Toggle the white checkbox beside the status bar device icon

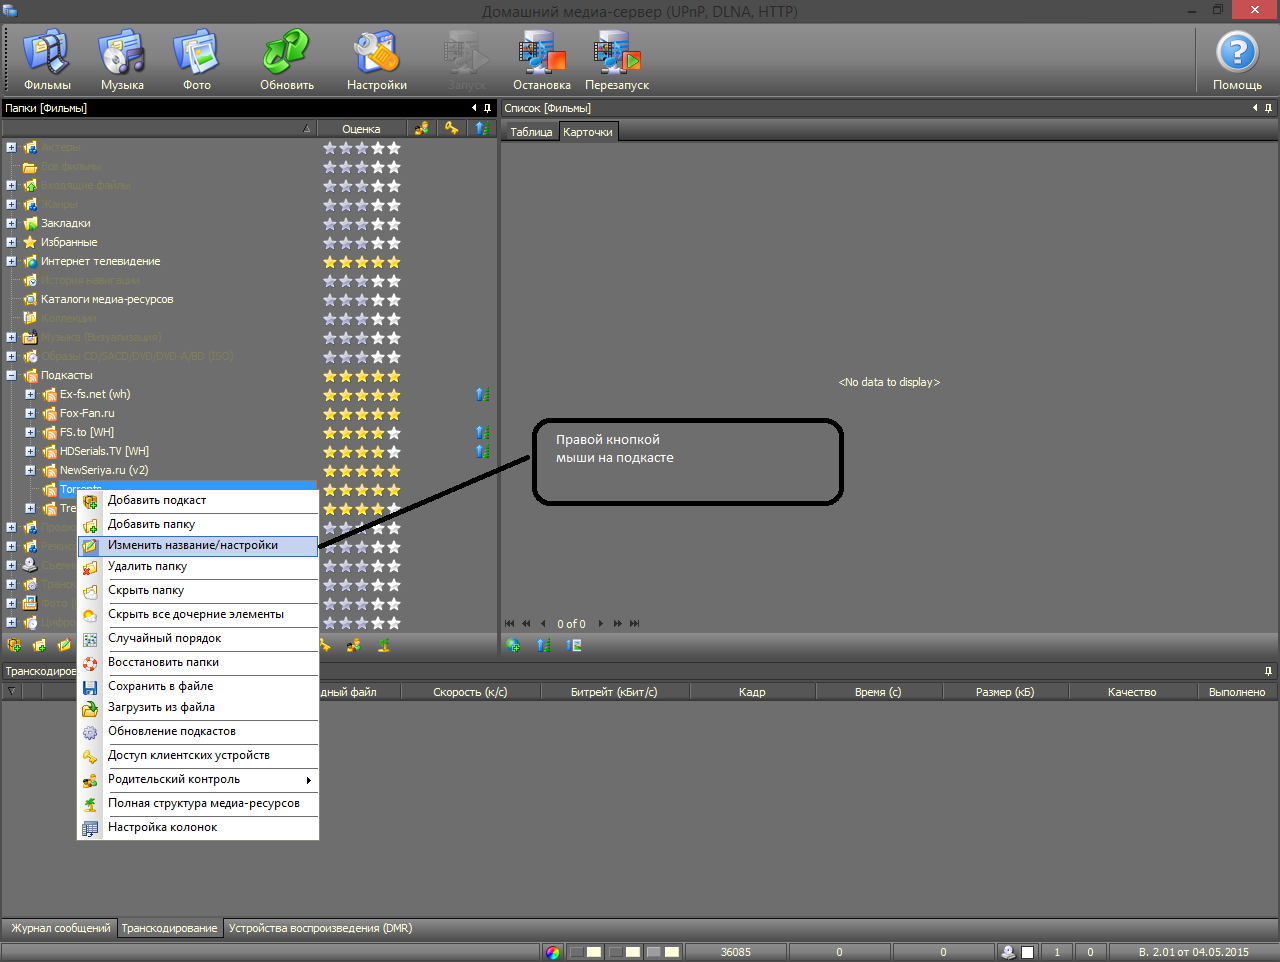(x=1027, y=952)
